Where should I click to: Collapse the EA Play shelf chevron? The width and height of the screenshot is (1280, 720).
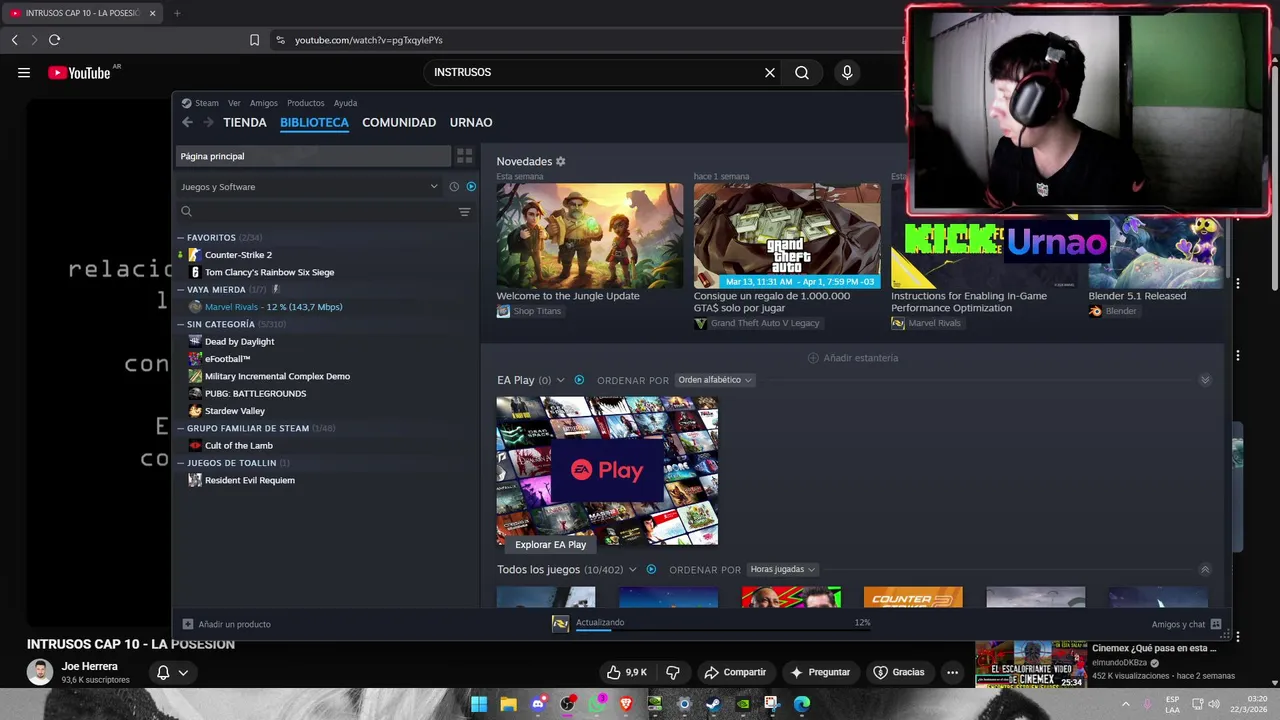coord(1205,380)
